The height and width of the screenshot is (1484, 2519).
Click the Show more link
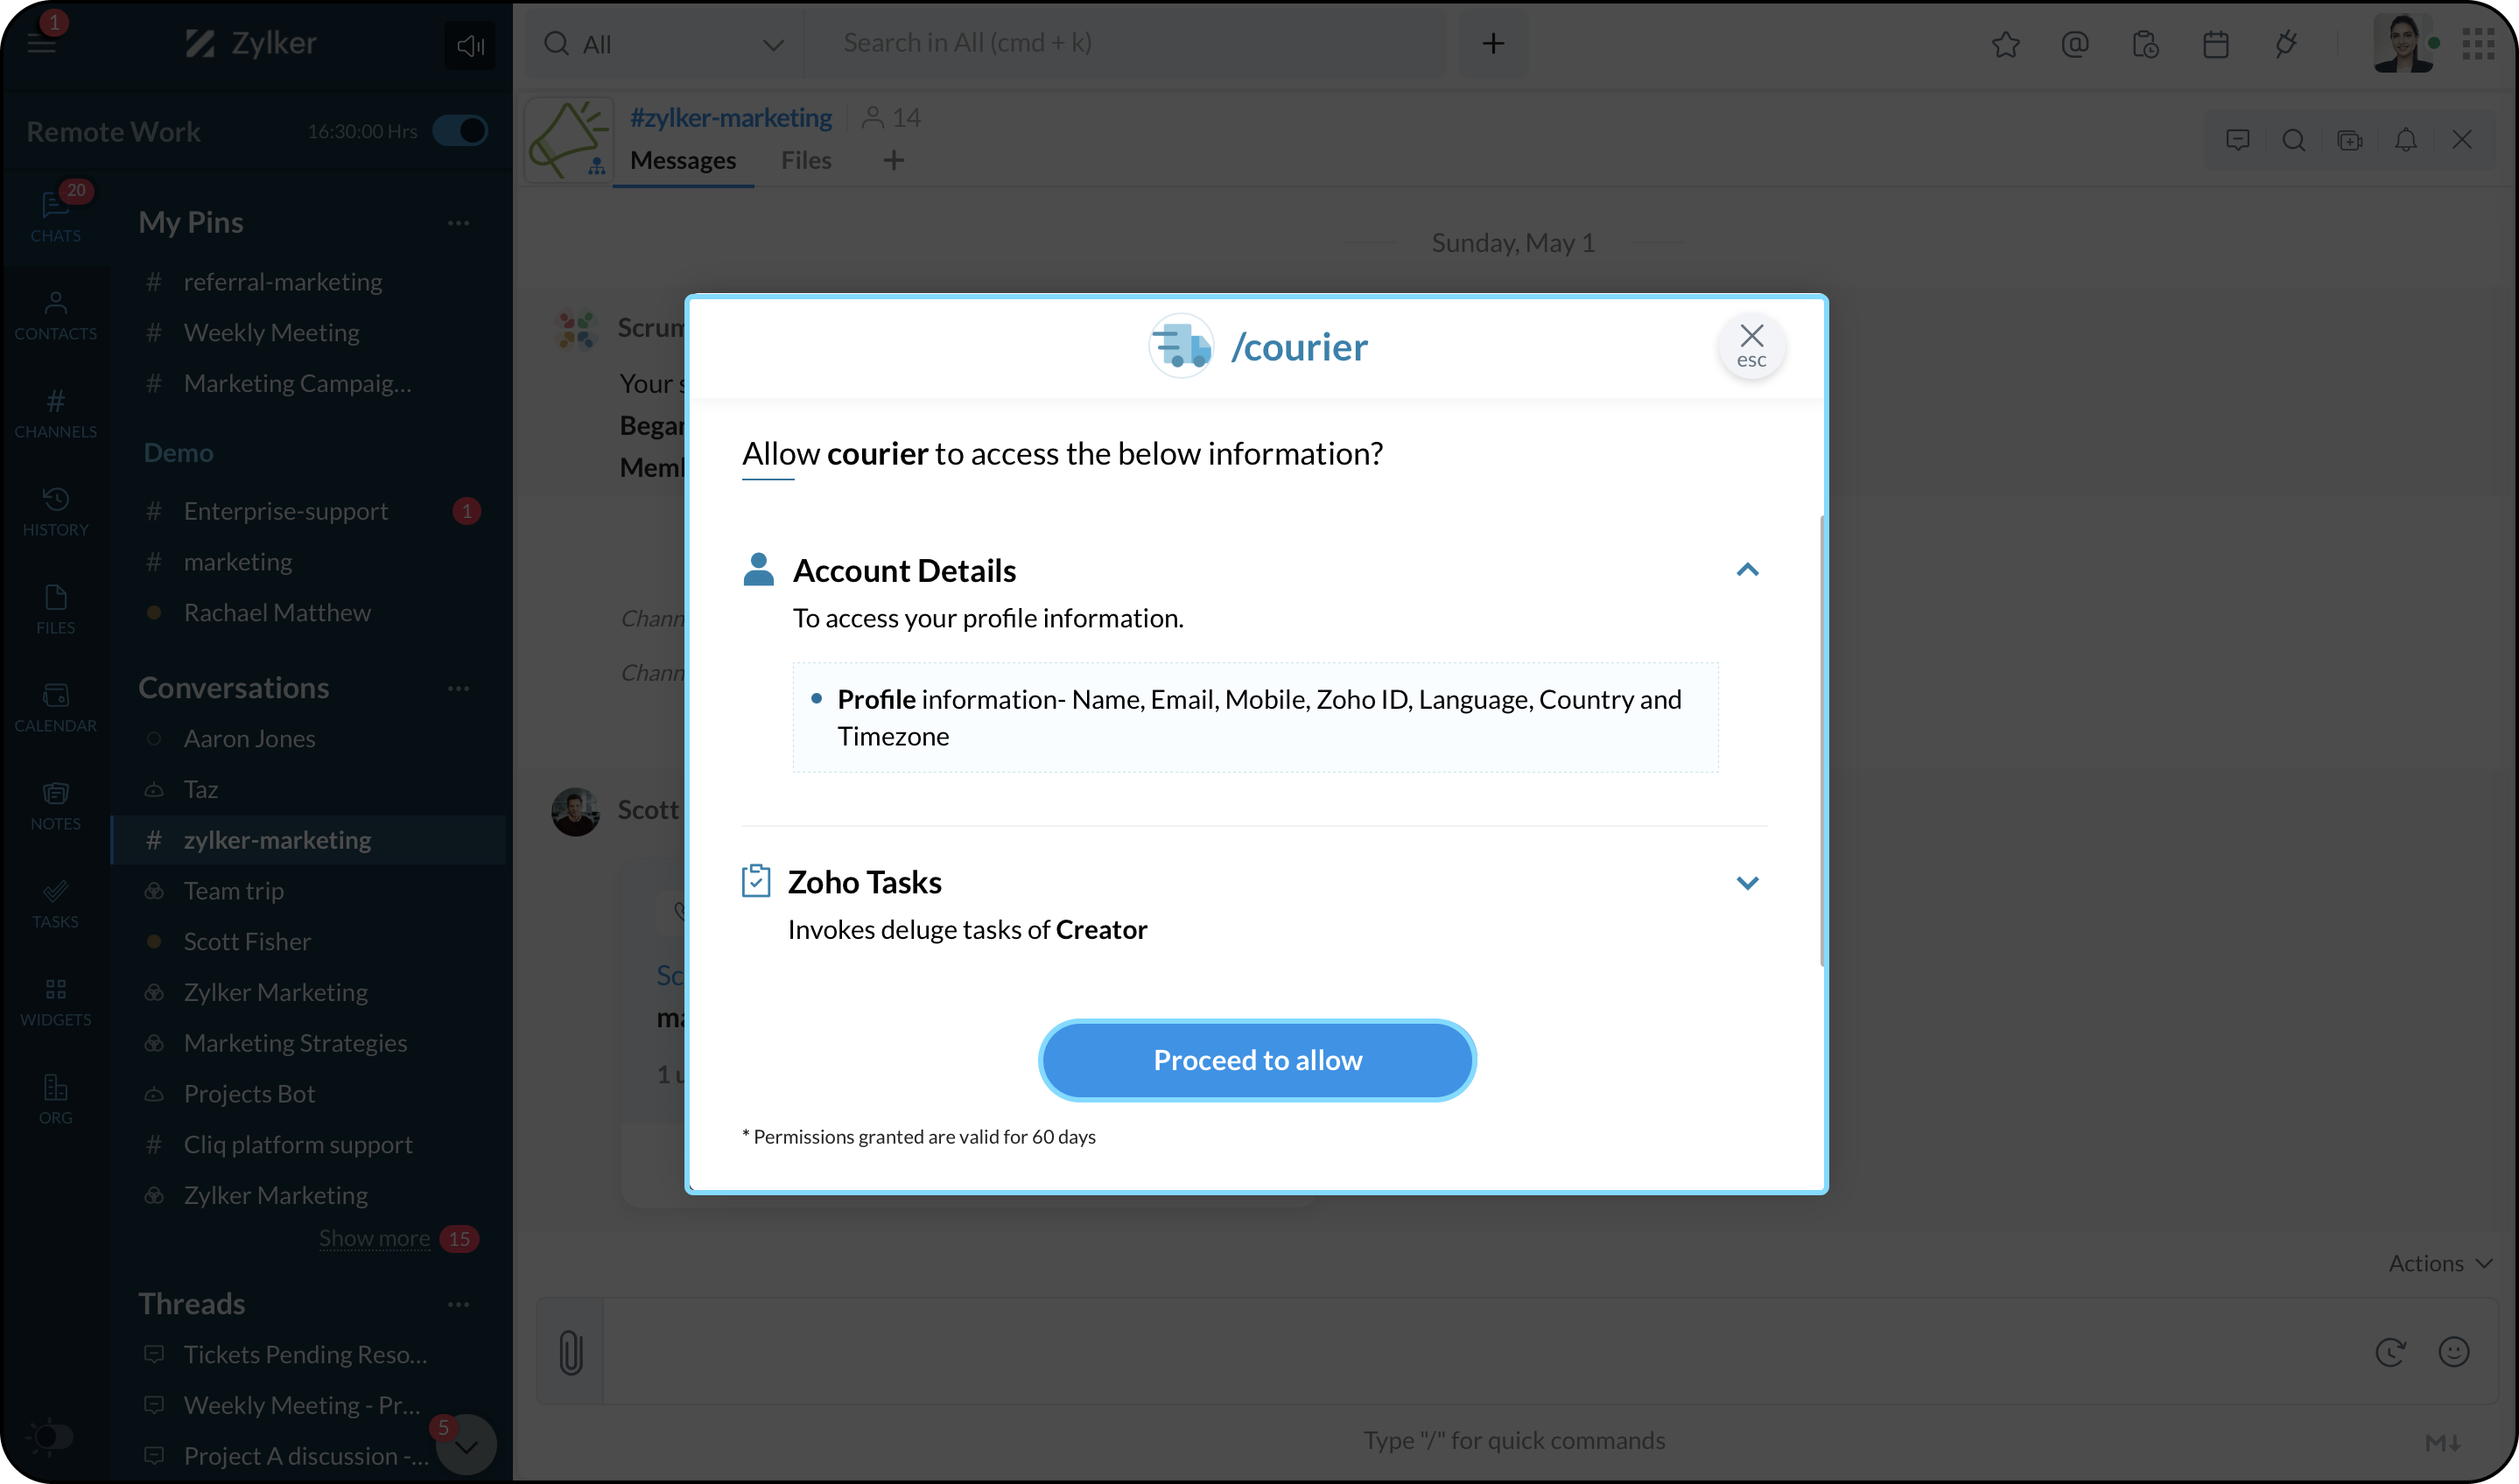(374, 1238)
